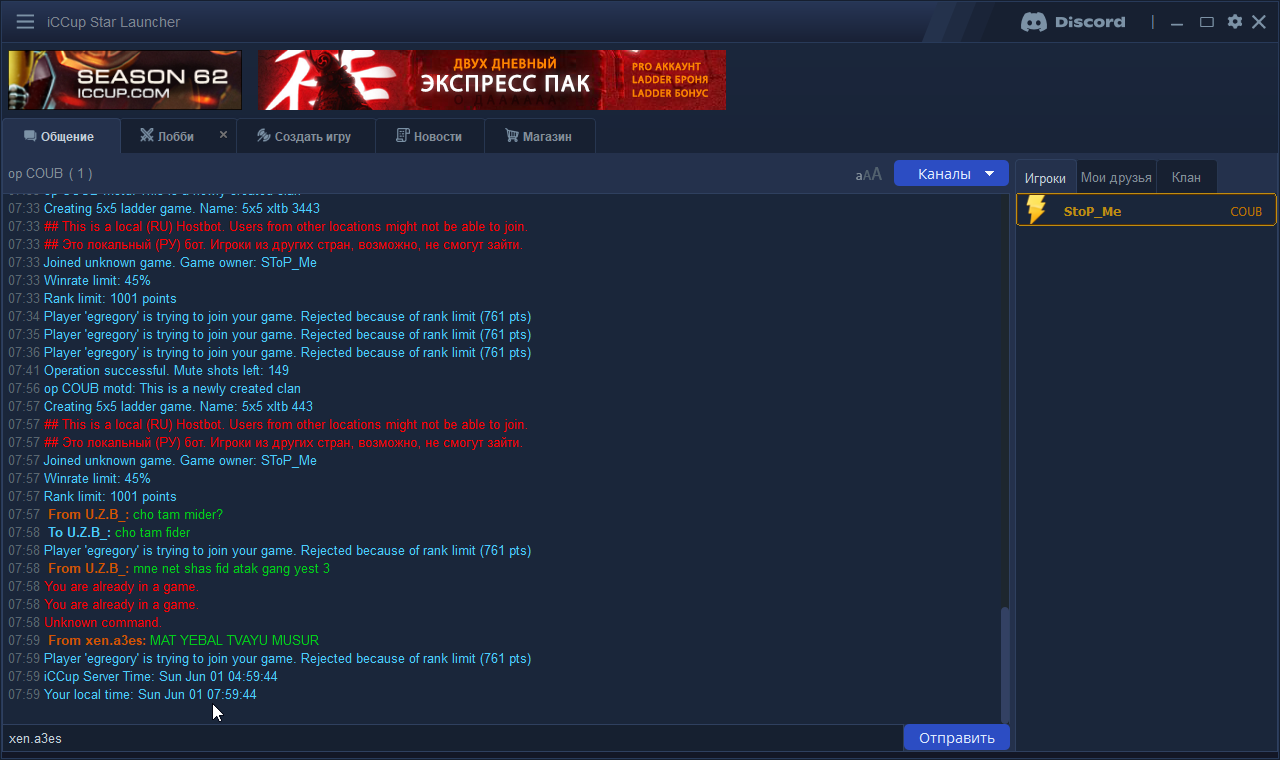Click the iCCup Star Launcher title
1280x760 pixels.
click(x=114, y=22)
